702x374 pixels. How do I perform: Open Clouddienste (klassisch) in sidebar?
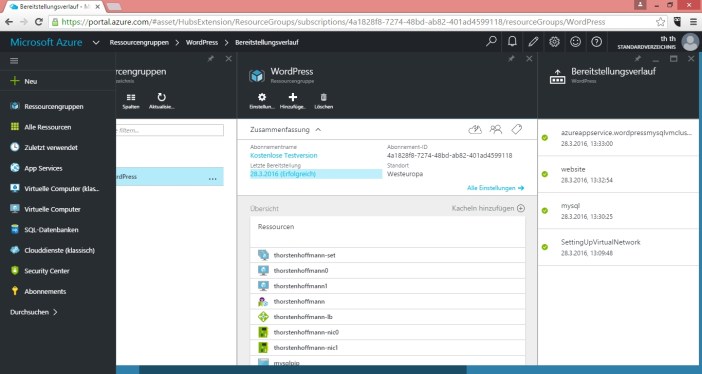[x=57, y=250]
